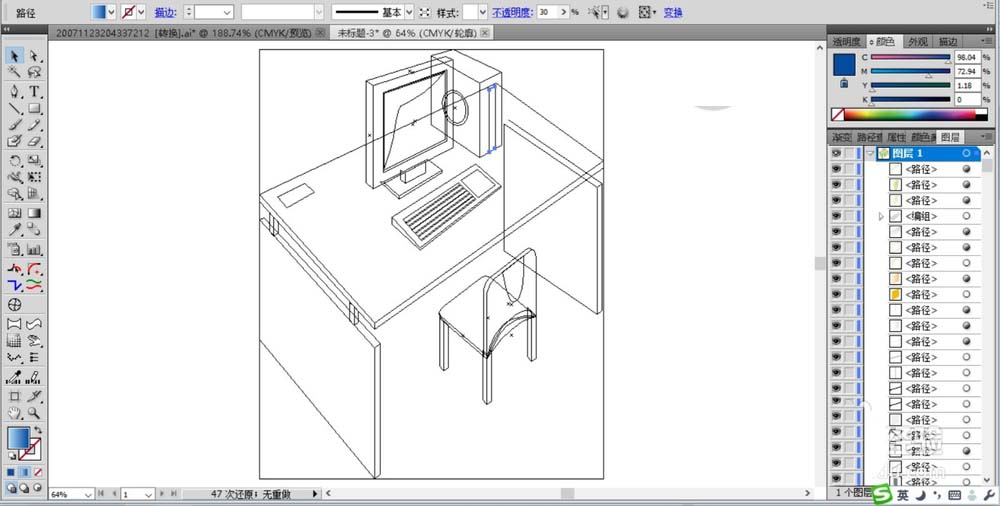Switch to the 属性 panel tab
This screenshot has width=1000, height=506.
coord(896,137)
